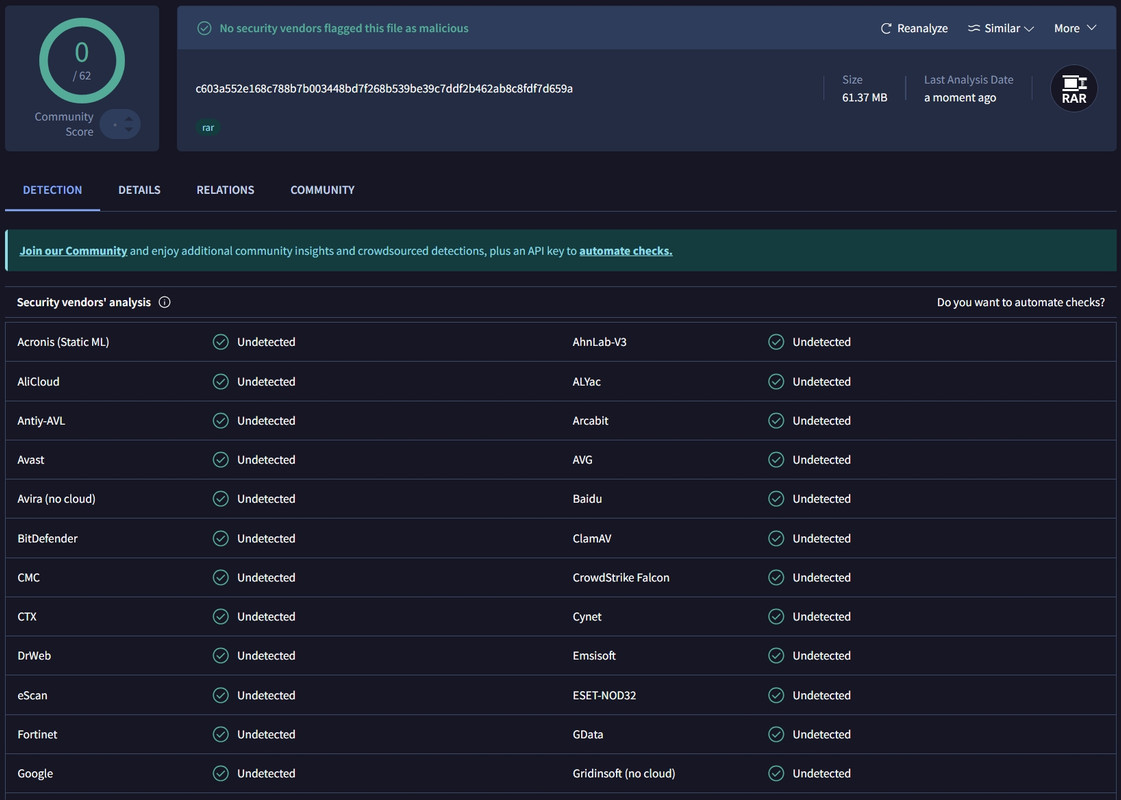Click the Gridinsoft (no cloud) undetected check icon

[776, 774]
